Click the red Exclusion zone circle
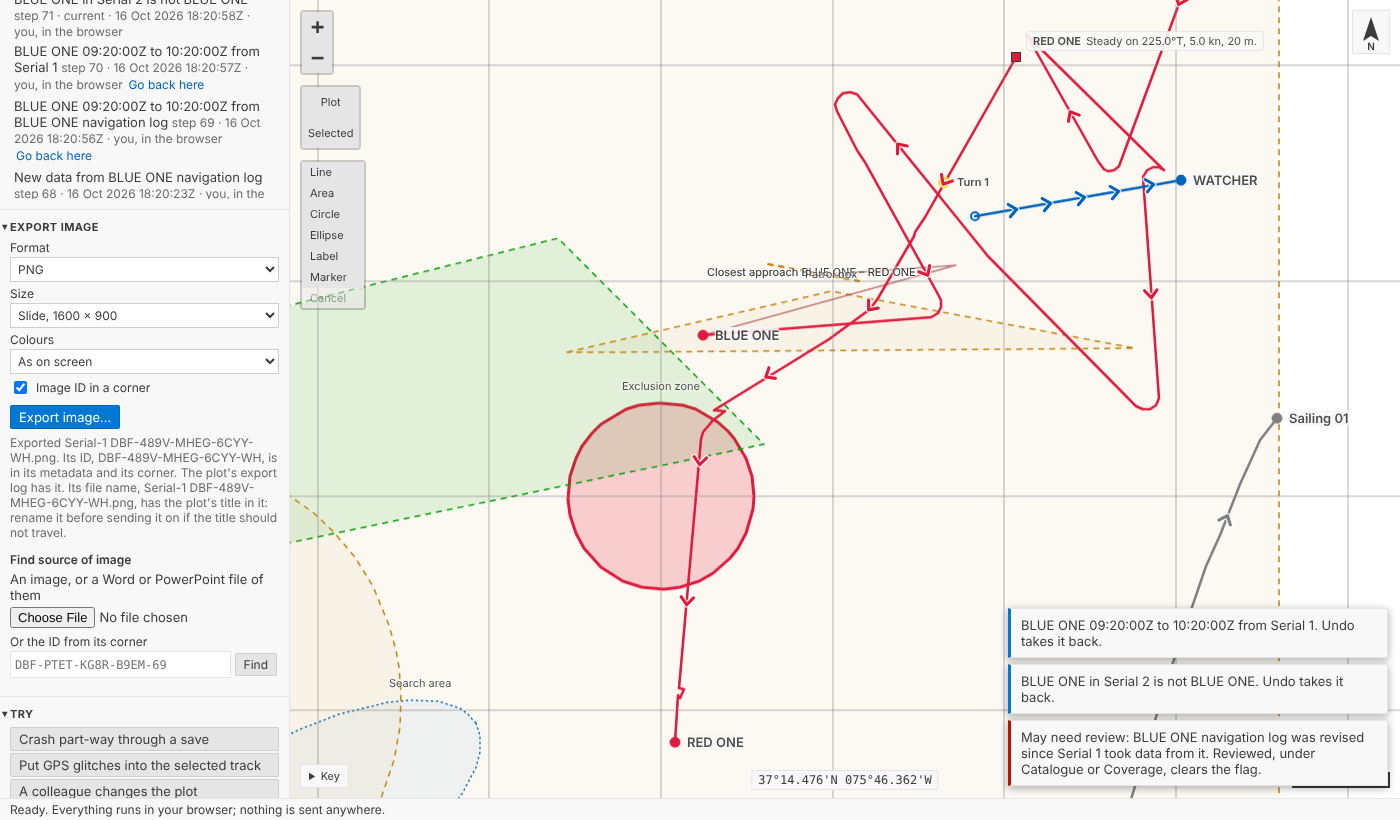 [661, 496]
